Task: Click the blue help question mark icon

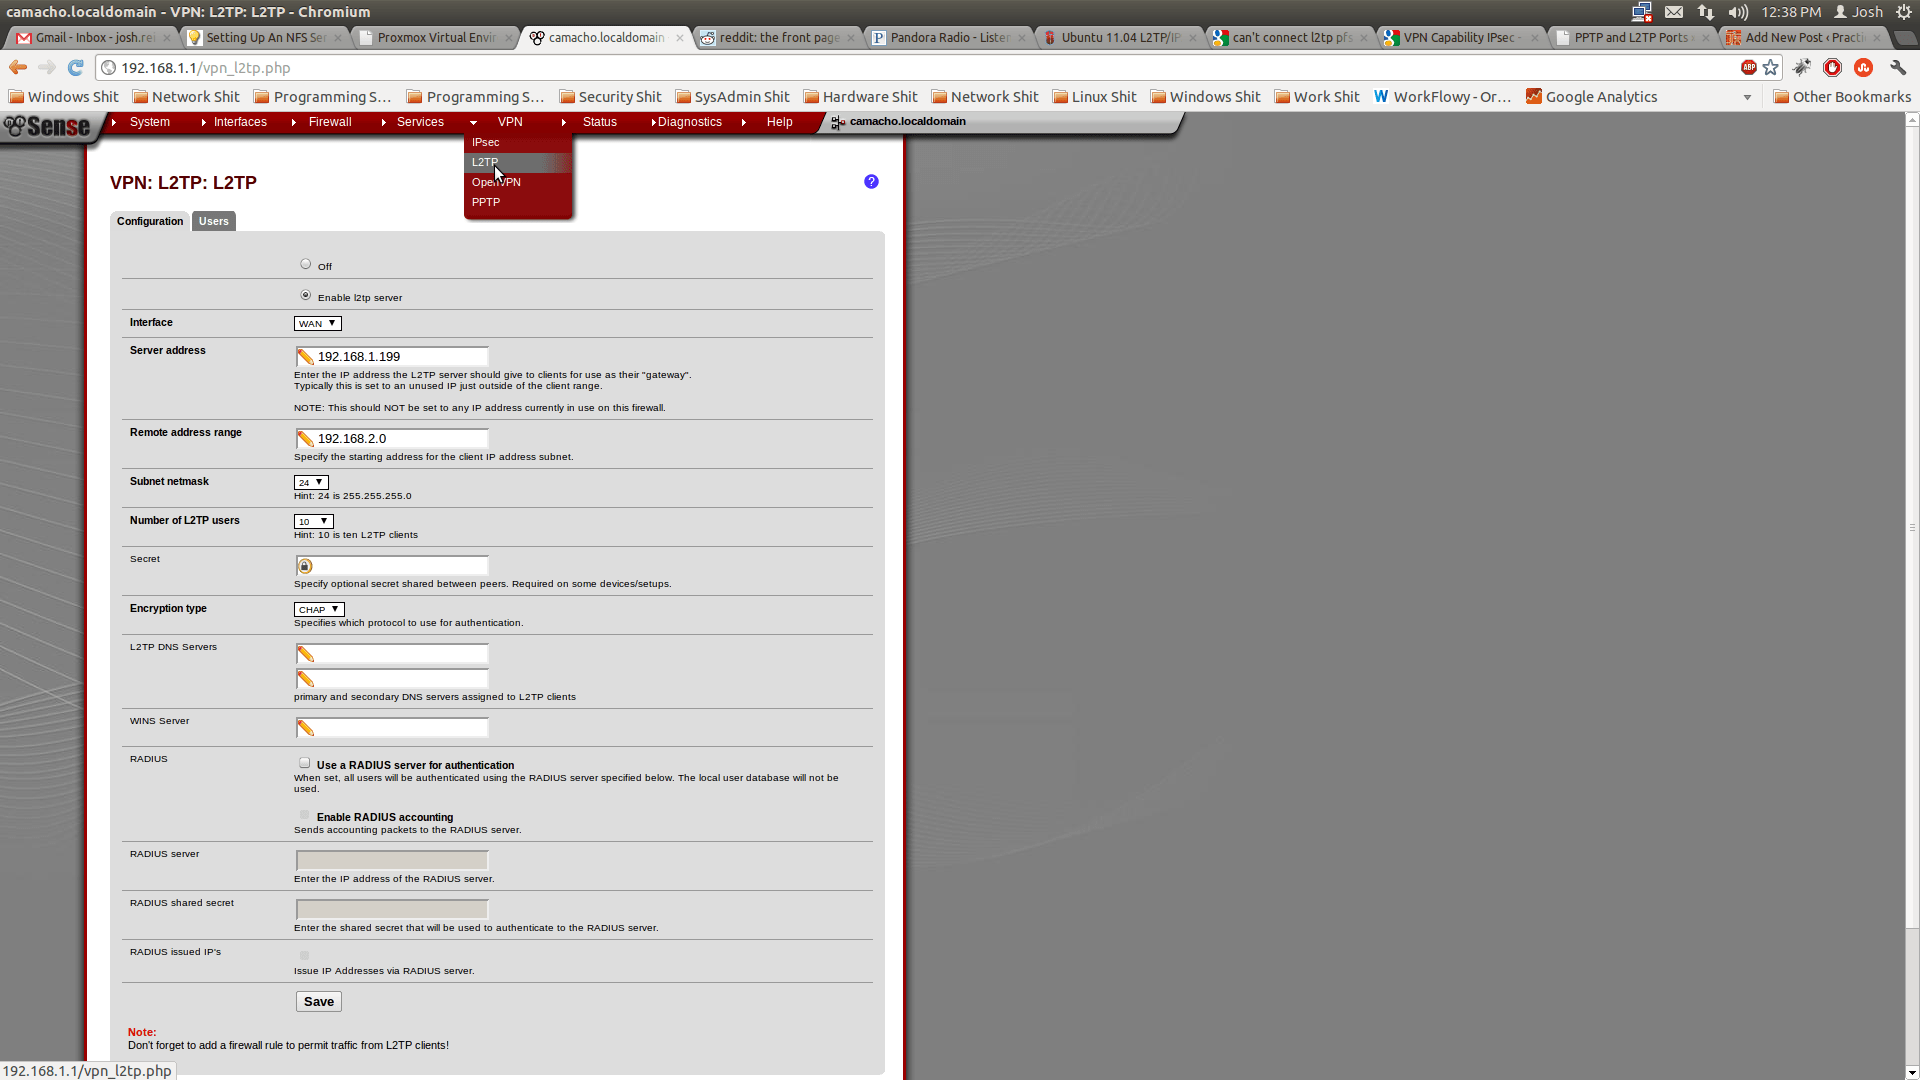Action: point(871,181)
